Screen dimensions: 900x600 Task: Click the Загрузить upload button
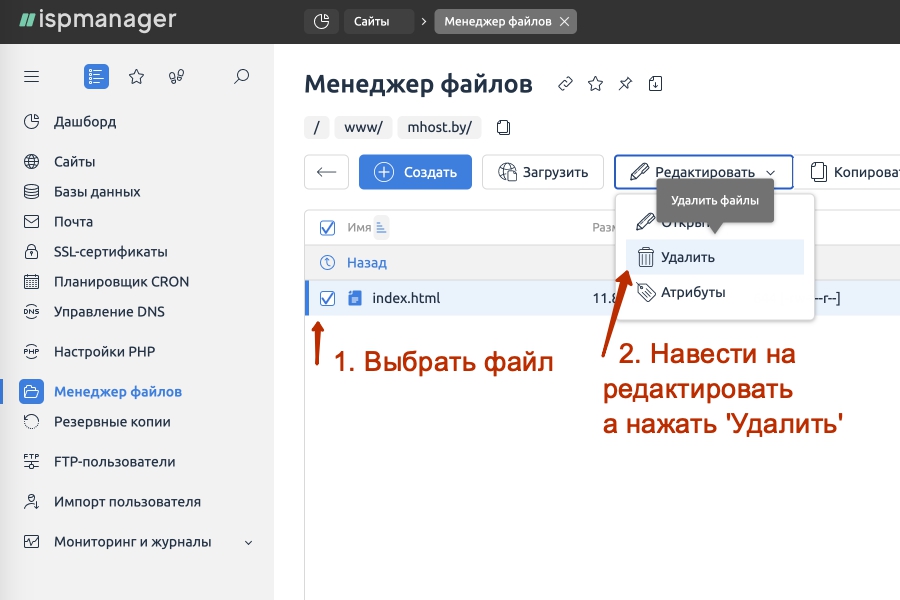[541, 171]
